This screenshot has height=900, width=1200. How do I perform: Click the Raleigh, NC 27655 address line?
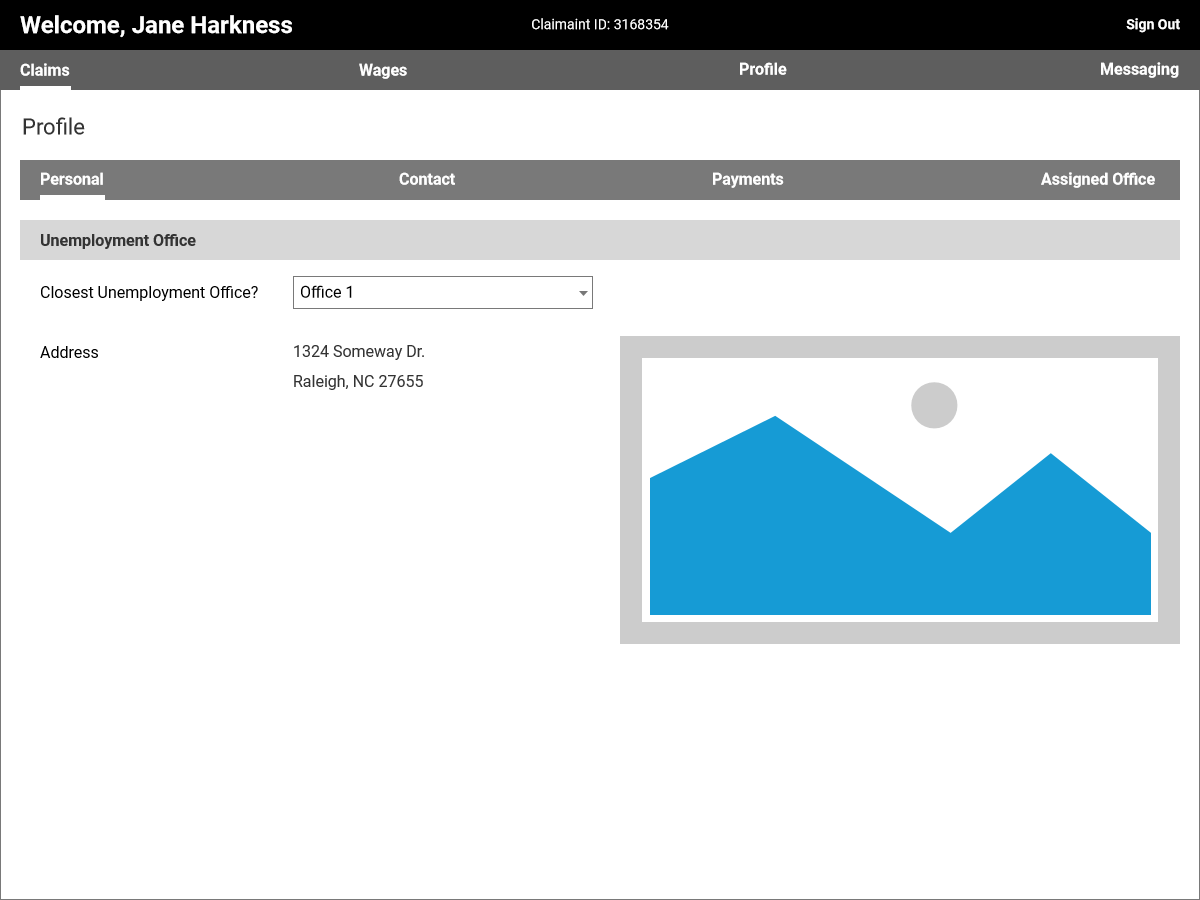point(358,382)
